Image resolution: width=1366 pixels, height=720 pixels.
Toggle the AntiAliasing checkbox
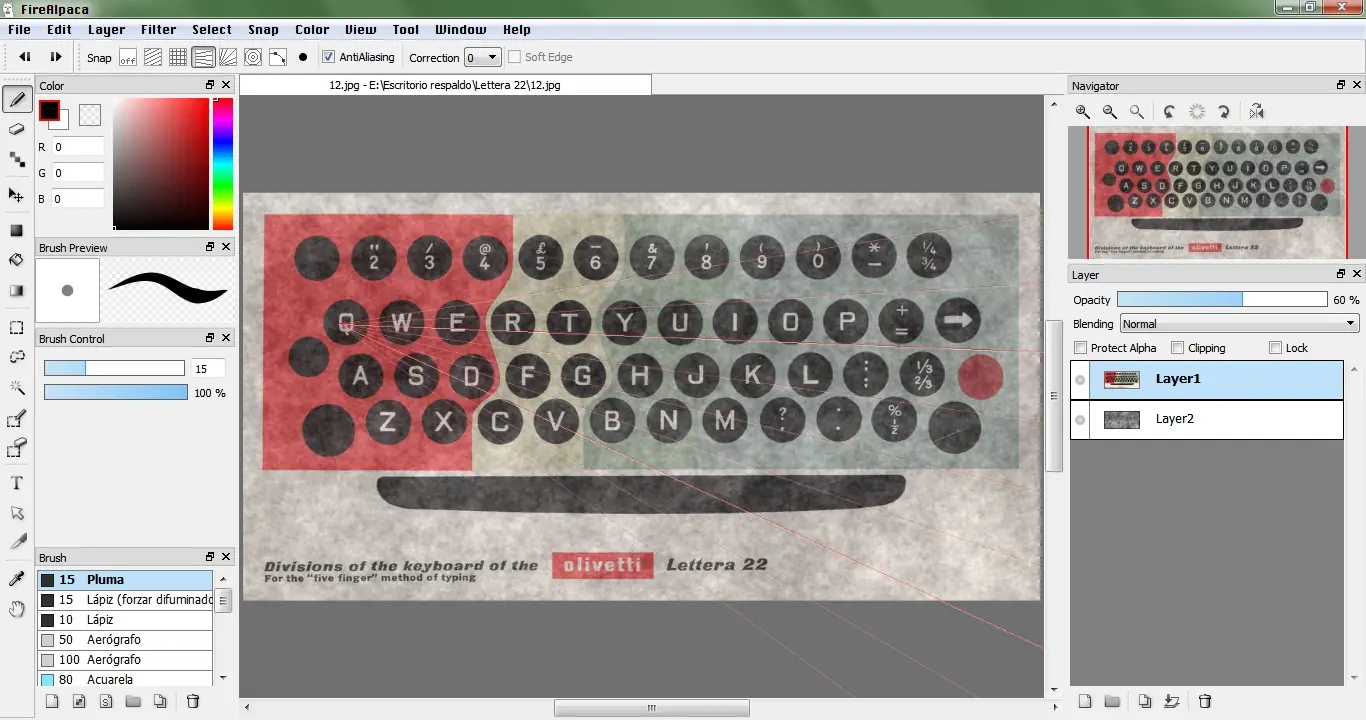pos(329,57)
